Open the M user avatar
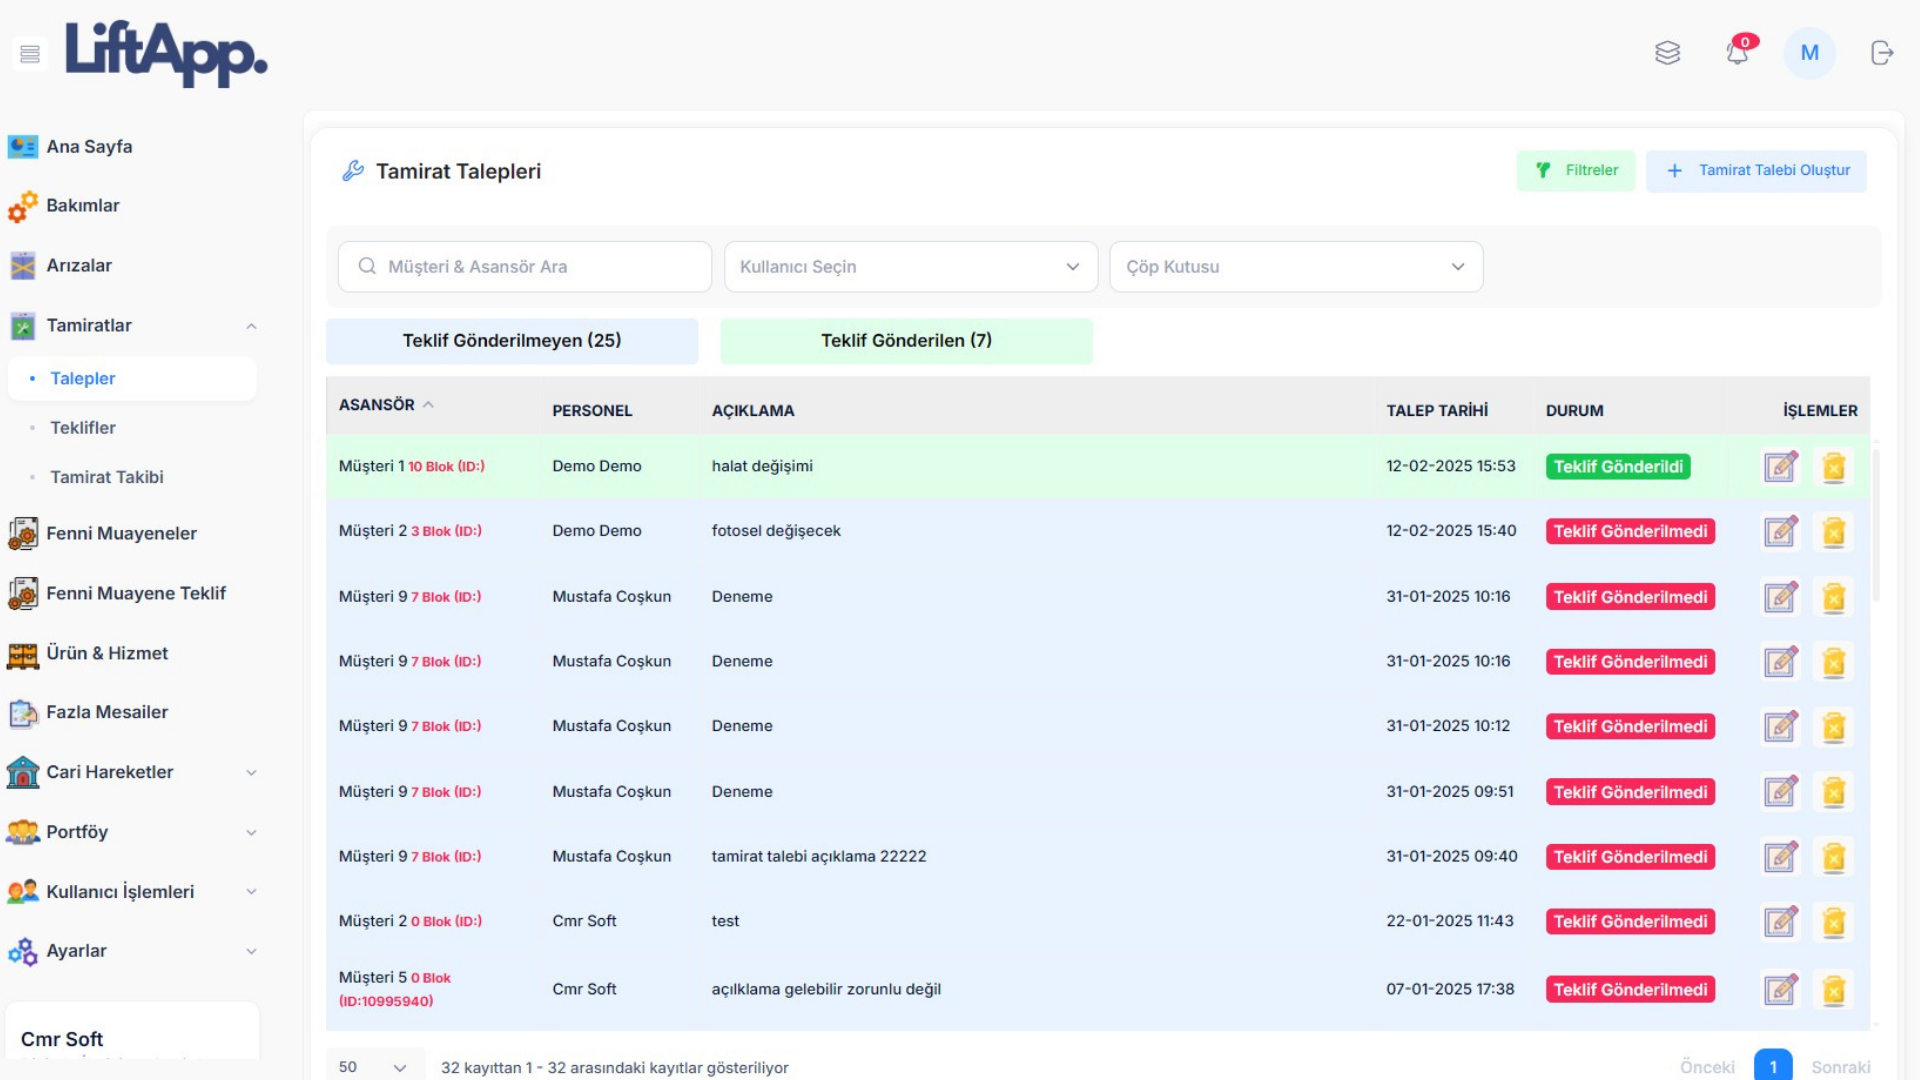The width and height of the screenshot is (1920, 1080). pyautogui.click(x=1809, y=53)
